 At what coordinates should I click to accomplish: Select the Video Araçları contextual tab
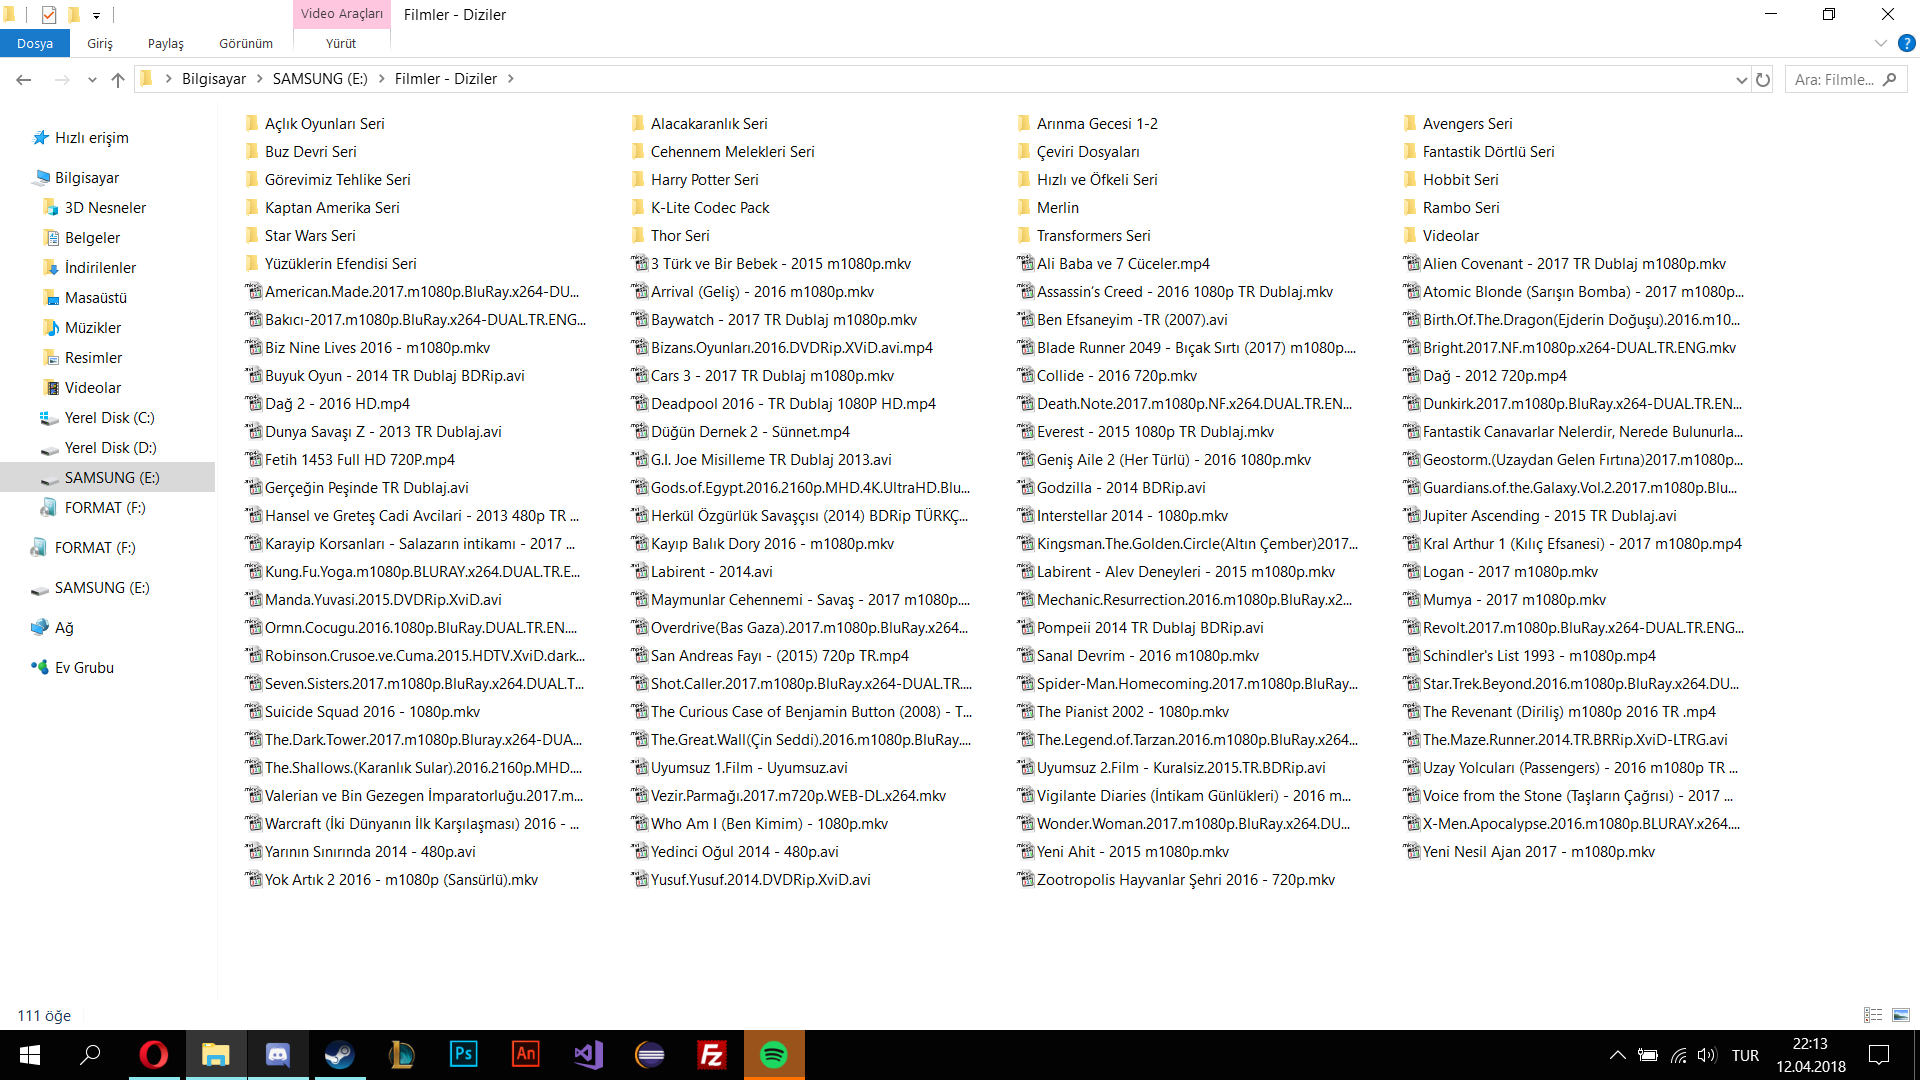(342, 14)
